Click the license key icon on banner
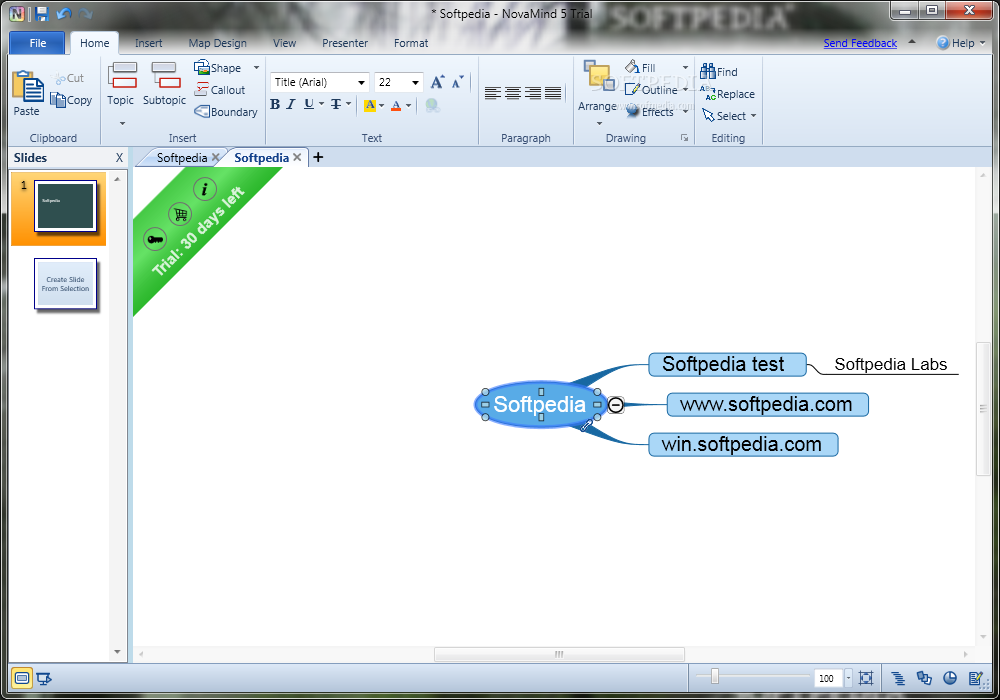Image resolution: width=1000 pixels, height=700 pixels. pos(155,239)
